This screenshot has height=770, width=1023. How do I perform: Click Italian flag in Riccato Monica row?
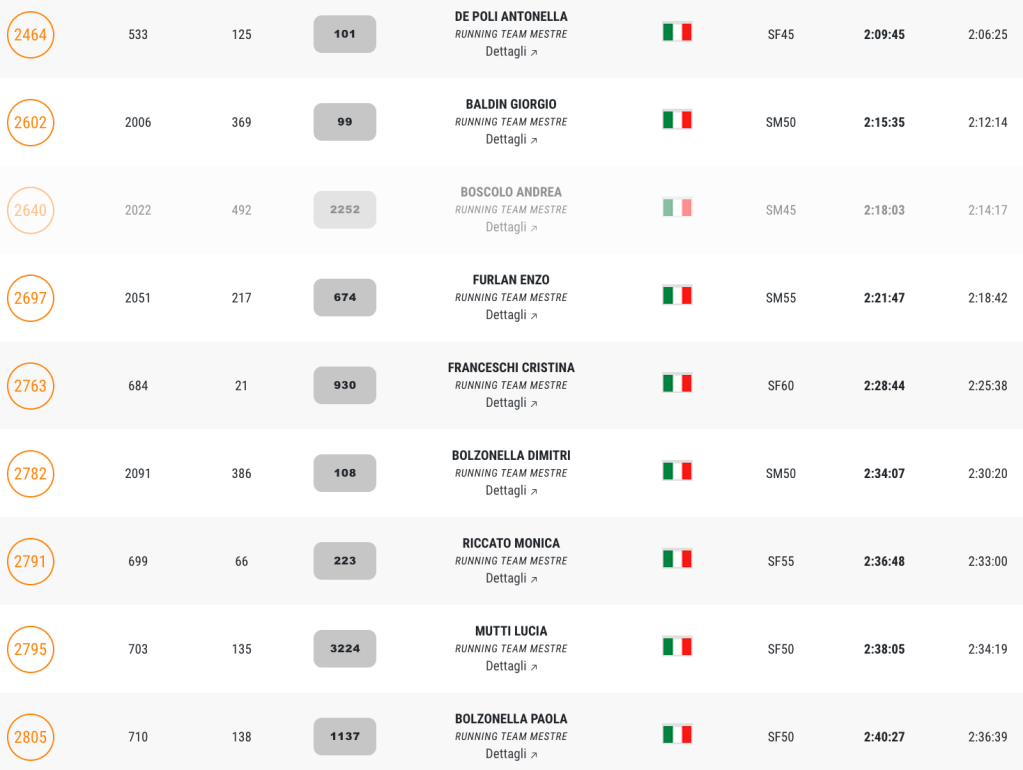pos(677,559)
